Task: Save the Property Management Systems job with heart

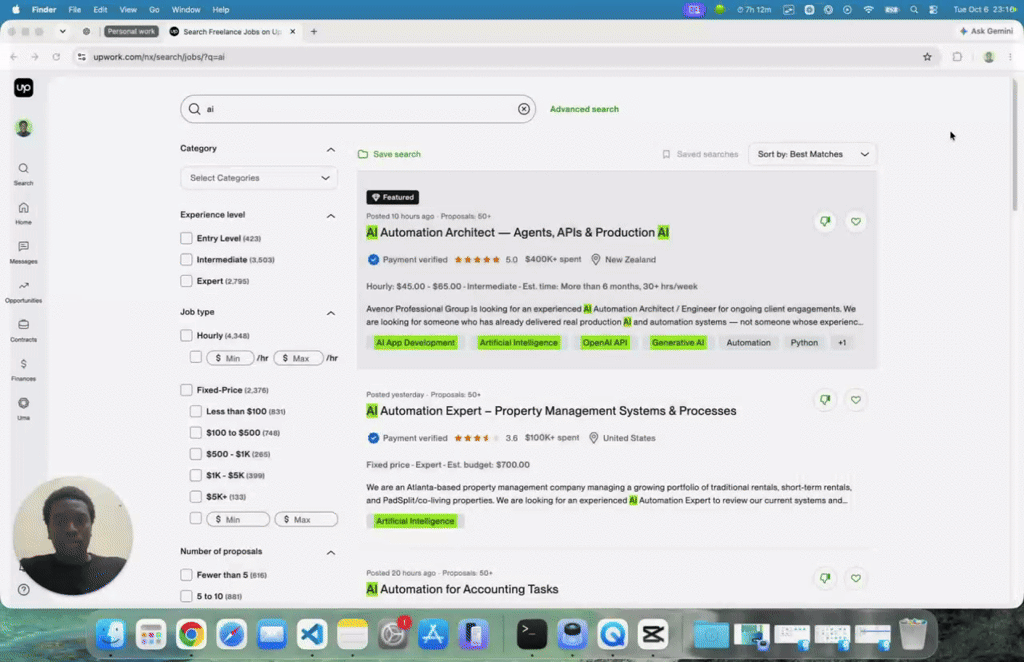Action: tap(856, 400)
